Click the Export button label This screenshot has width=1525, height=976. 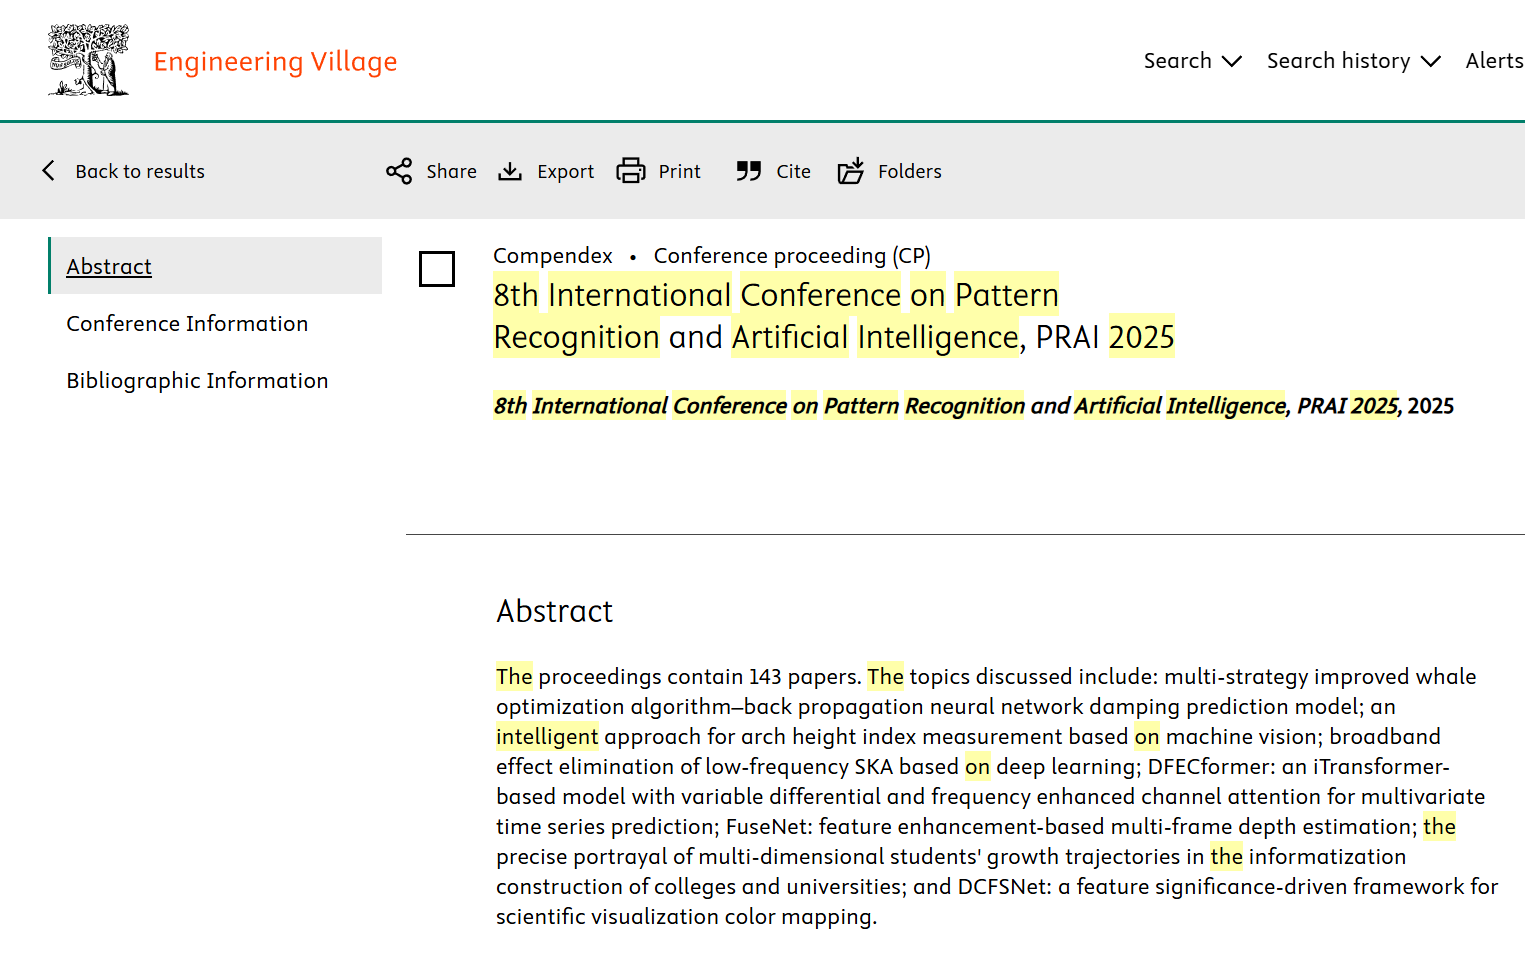tap(565, 171)
